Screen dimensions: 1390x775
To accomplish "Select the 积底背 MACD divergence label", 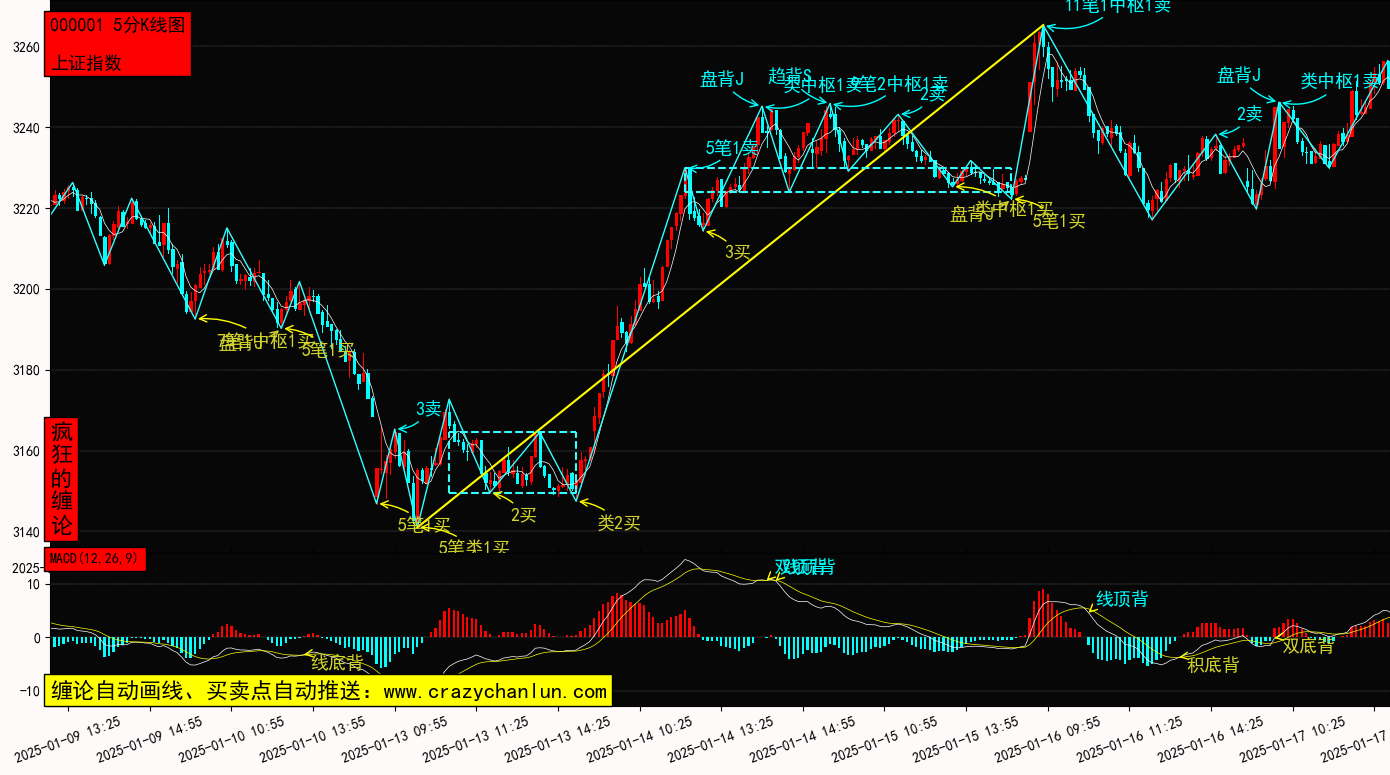I will coord(1212,664).
